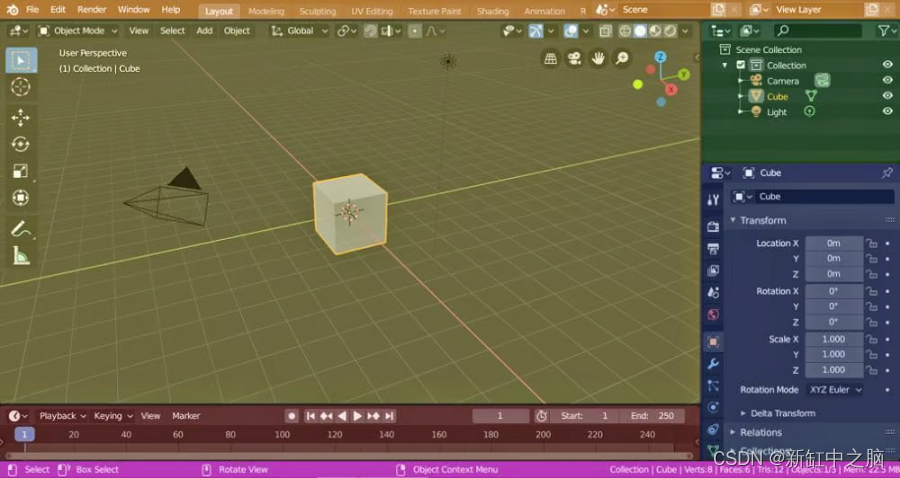The width and height of the screenshot is (900, 478).
Task: Select the Select Box tool
Action: (x=21, y=60)
